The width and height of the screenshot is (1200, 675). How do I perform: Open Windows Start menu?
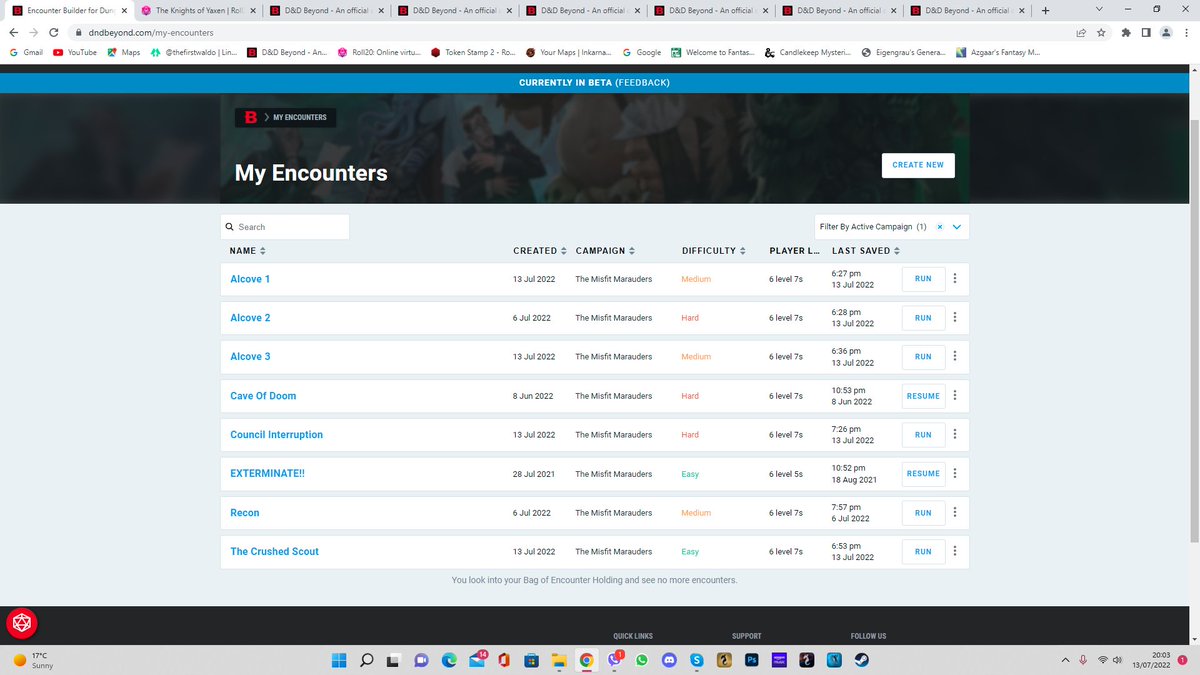coord(339,660)
